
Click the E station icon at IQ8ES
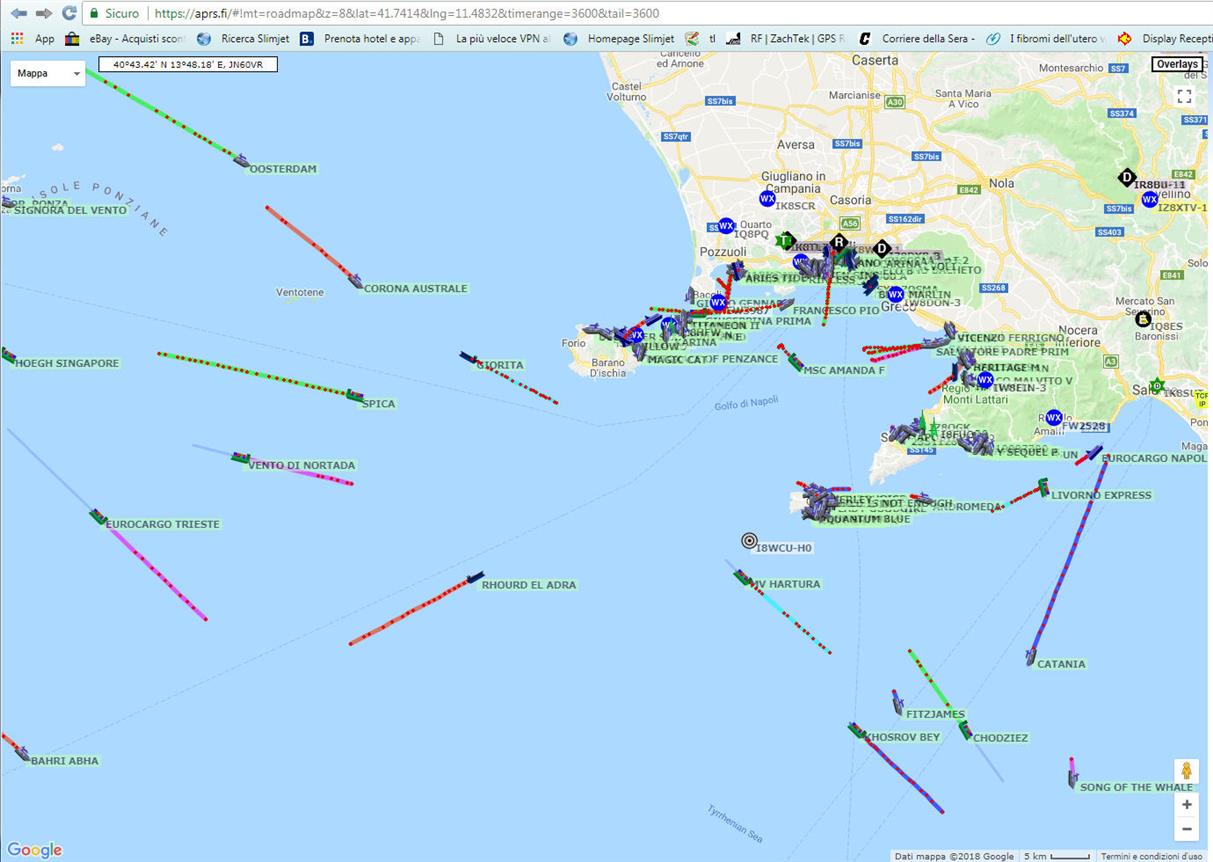click(x=1143, y=319)
